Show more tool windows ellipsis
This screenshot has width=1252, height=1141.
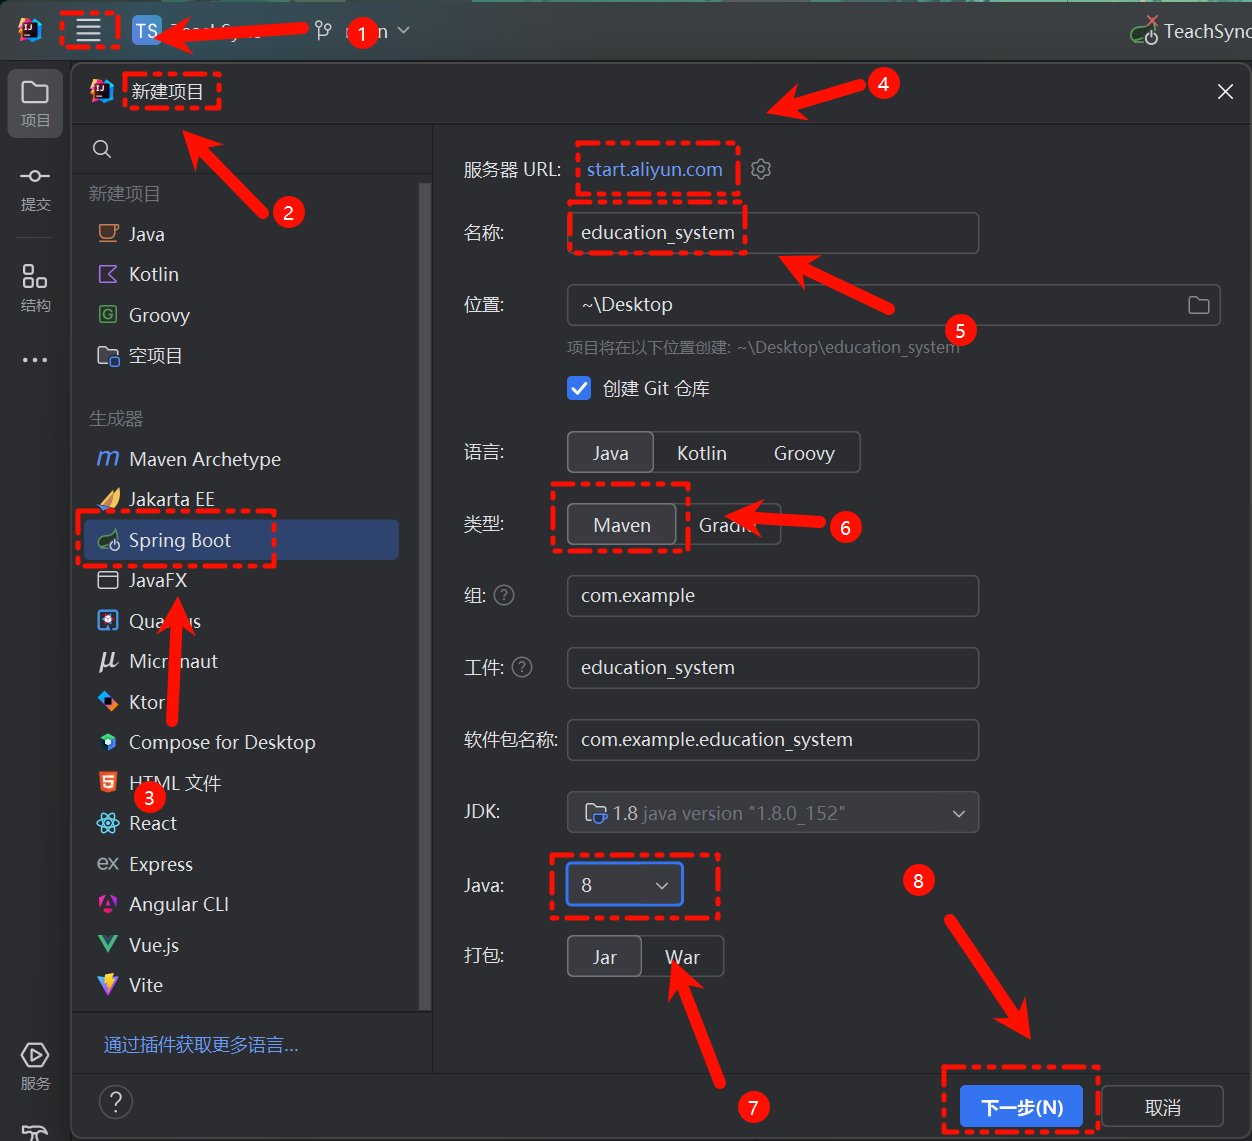[35, 360]
